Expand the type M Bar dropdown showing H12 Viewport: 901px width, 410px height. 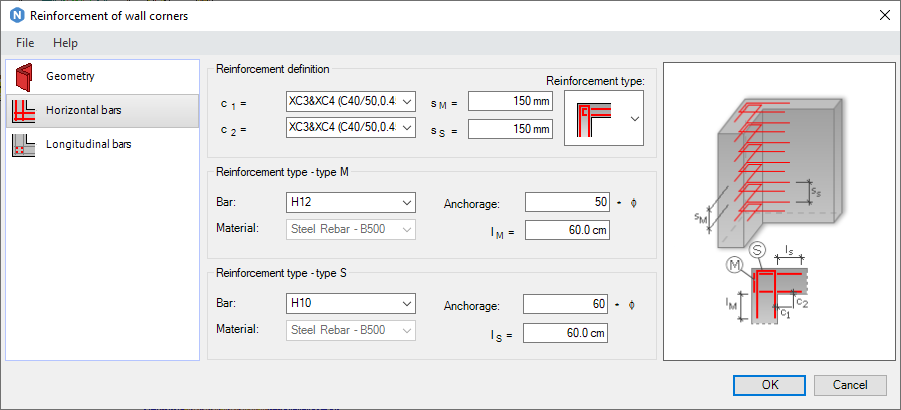click(x=406, y=202)
